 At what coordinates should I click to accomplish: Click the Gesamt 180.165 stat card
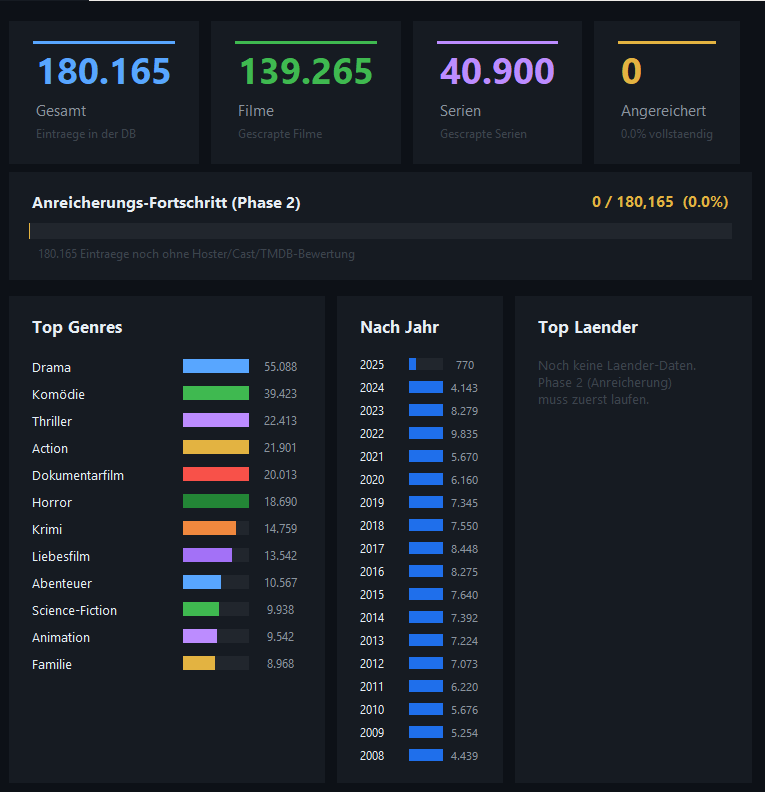tap(104, 92)
